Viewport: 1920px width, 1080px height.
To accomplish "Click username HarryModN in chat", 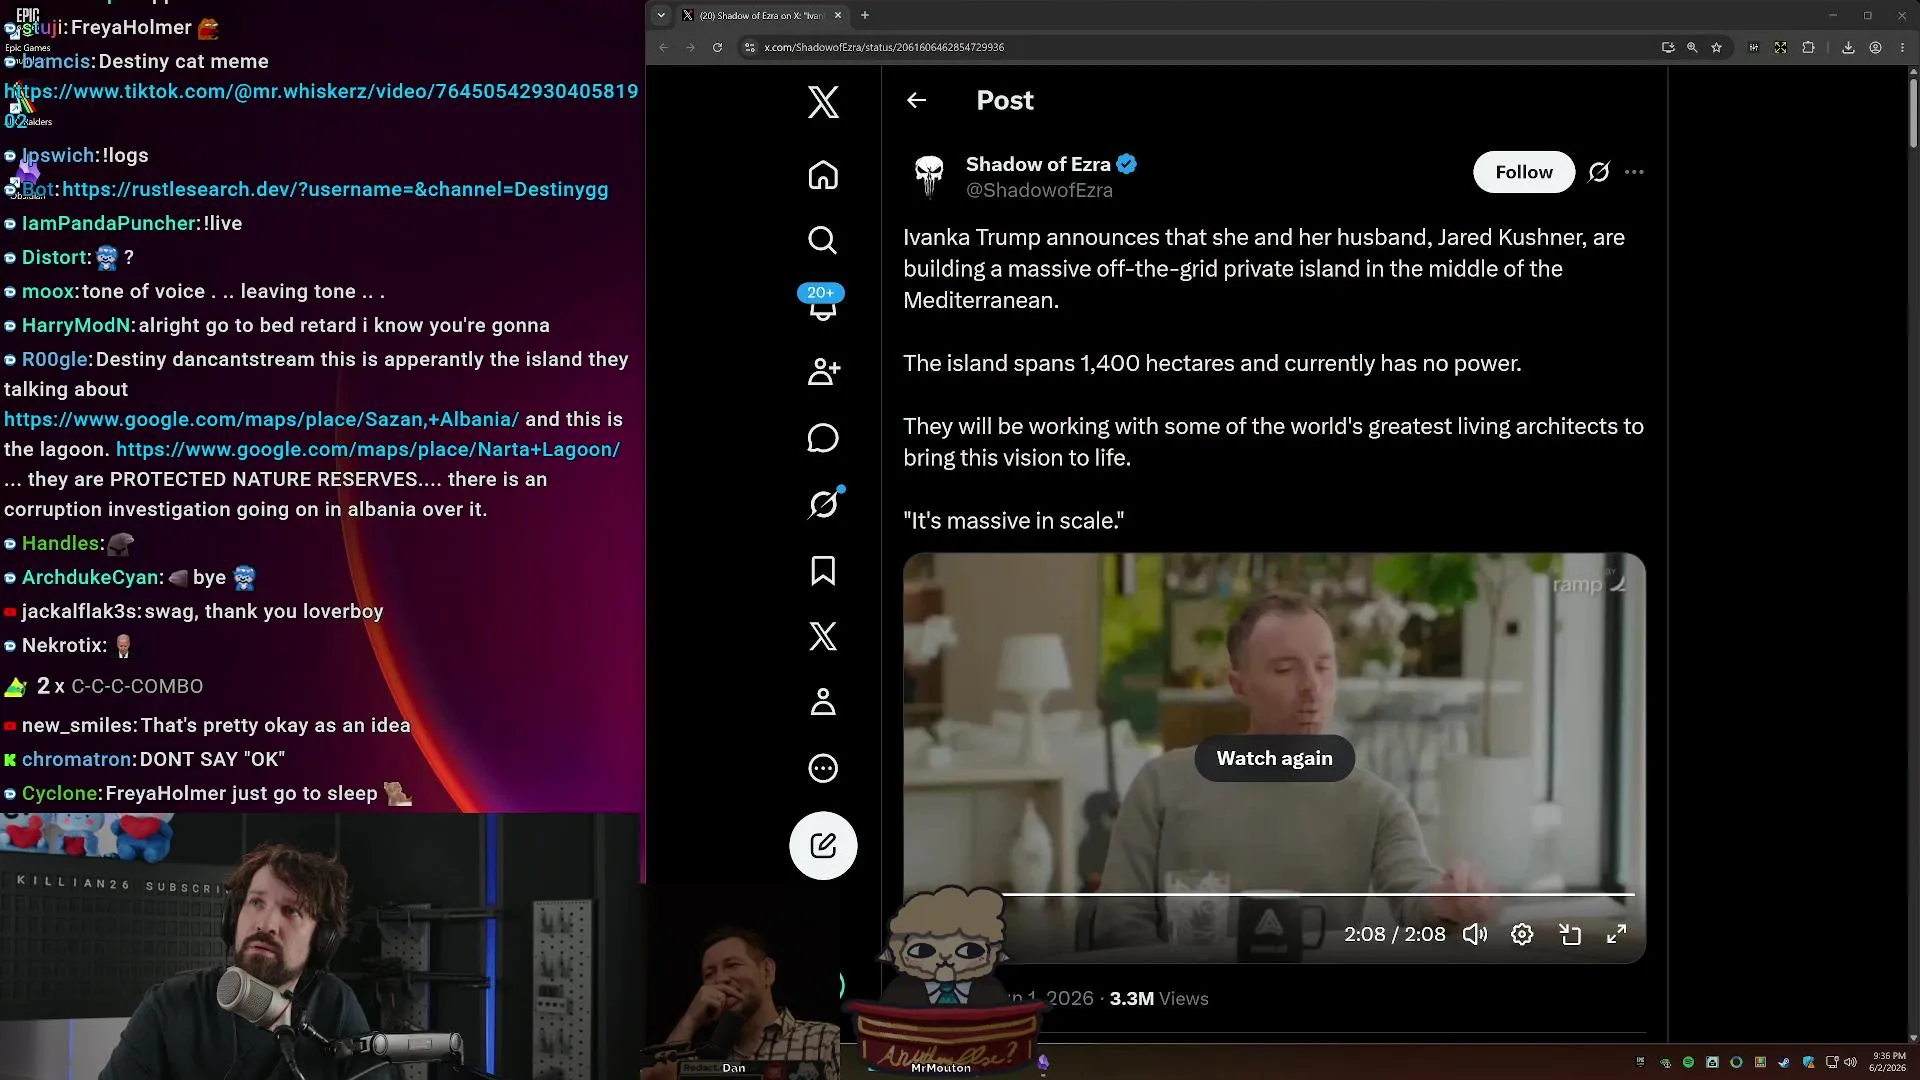I will click(77, 325).
